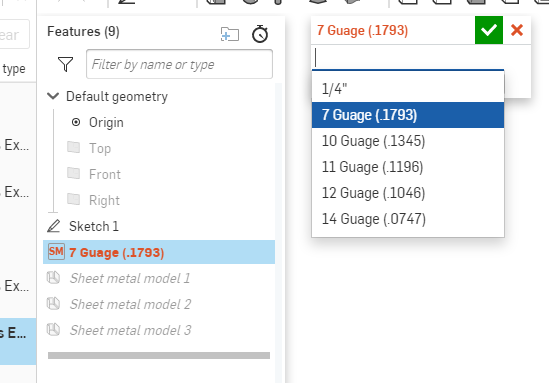Click the add folder icon in Features
This screenshot has height=383, width=549.
pyautogui.click(x=230, y=34)
